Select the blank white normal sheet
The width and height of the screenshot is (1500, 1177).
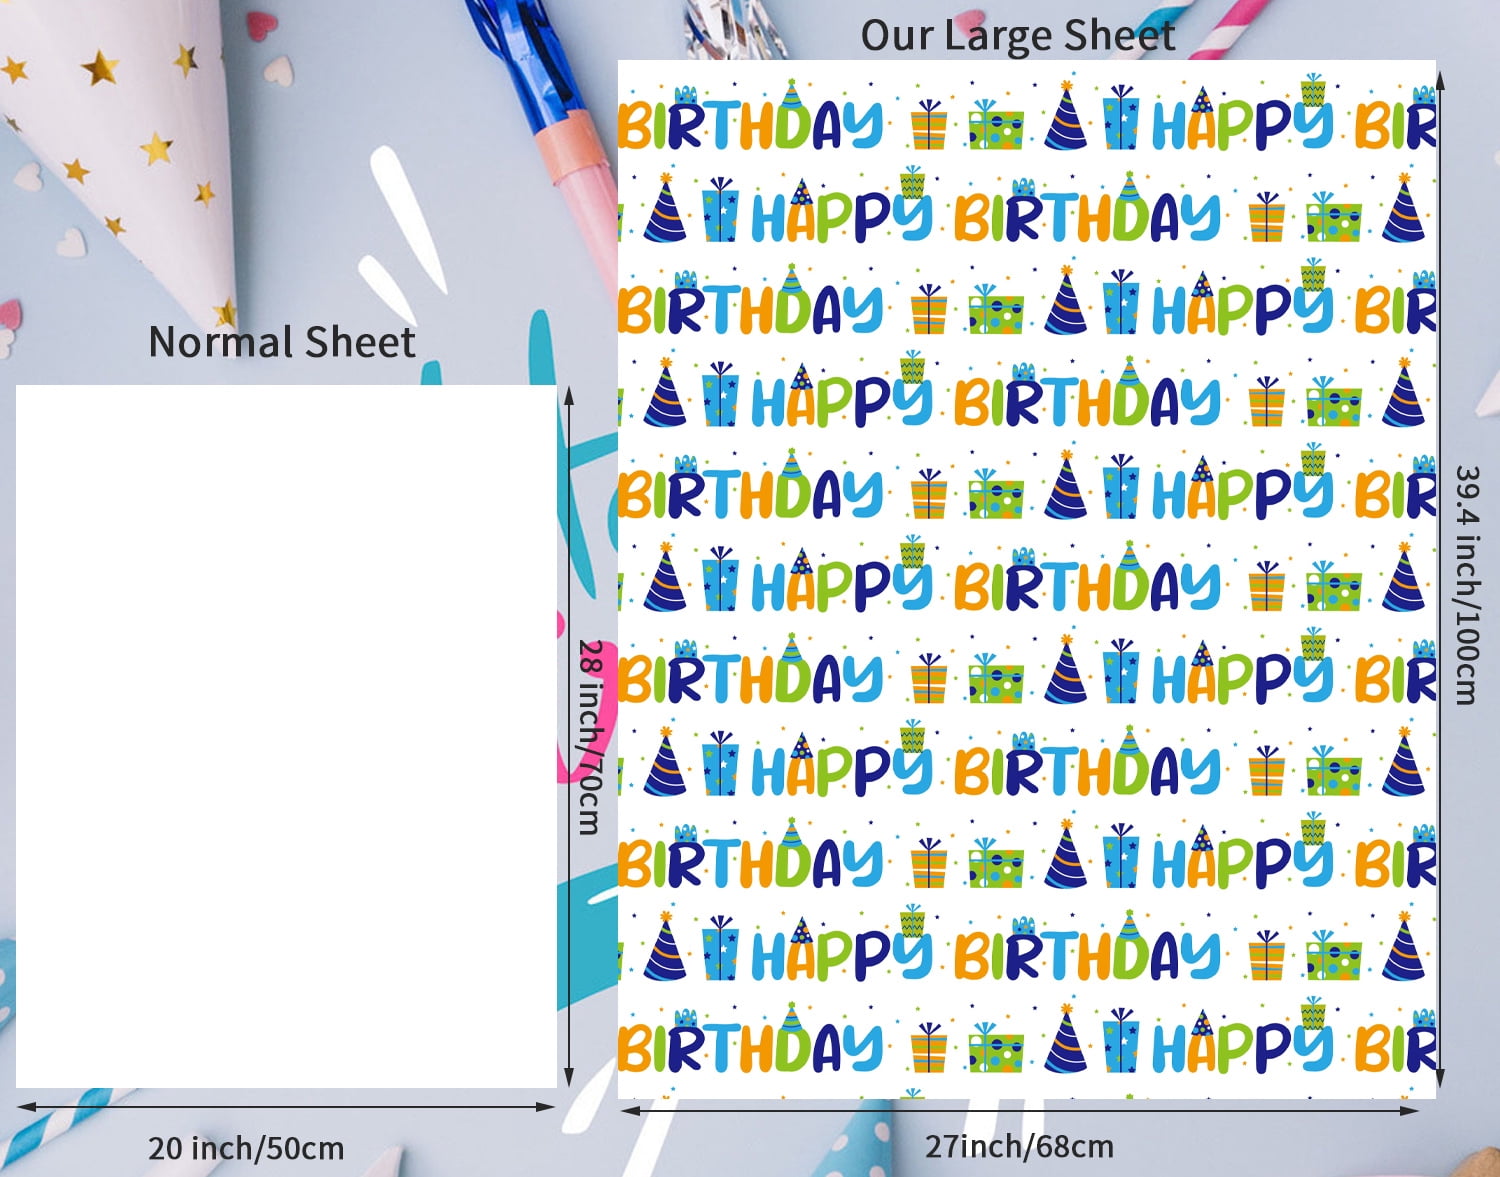[286, 736]
